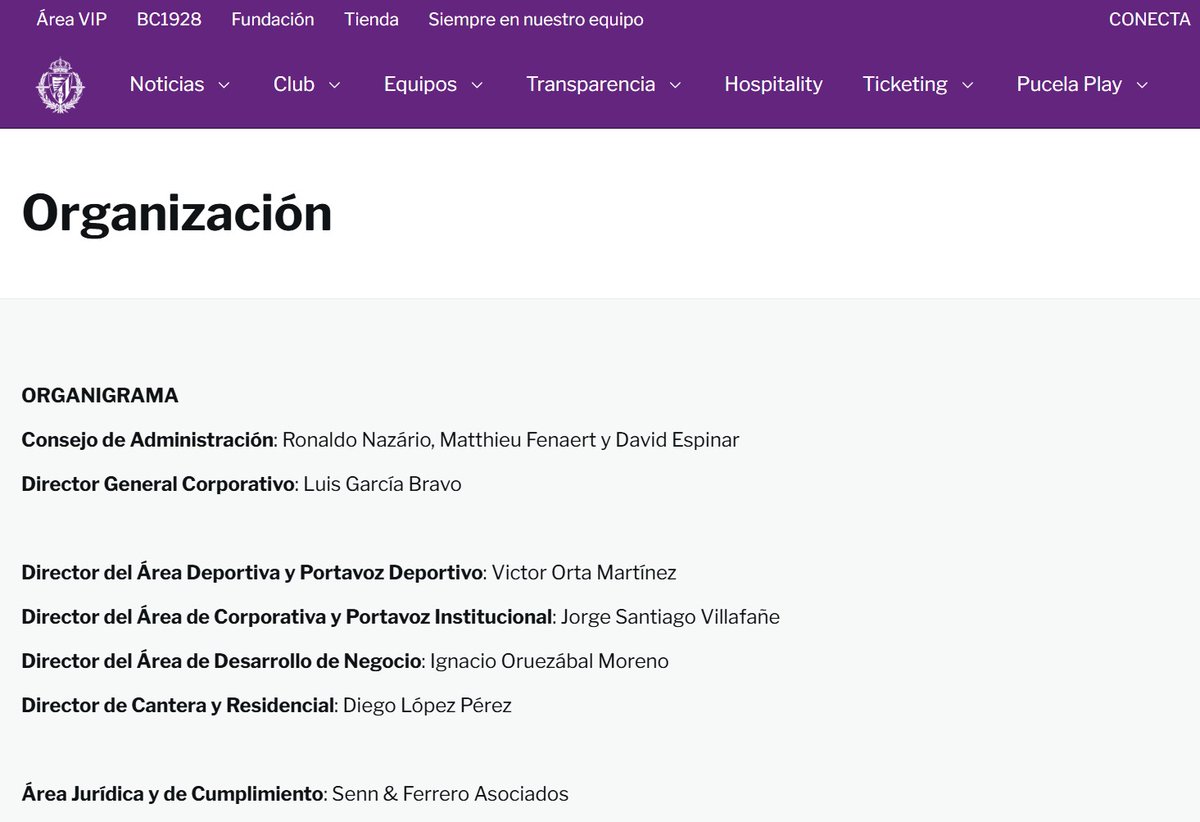Click the name Luis García Bravo
Viewport: 1200px width, 822px height.
tap(382, 484)
